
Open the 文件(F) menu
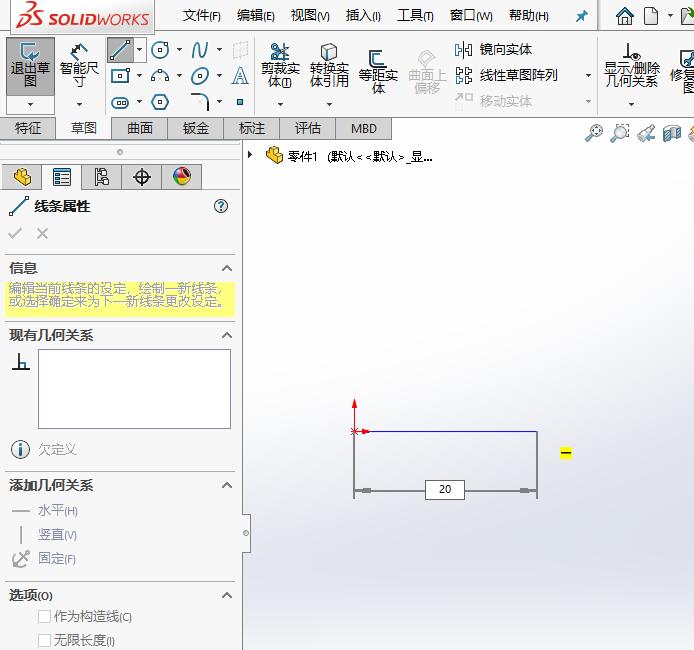[201, 16]
